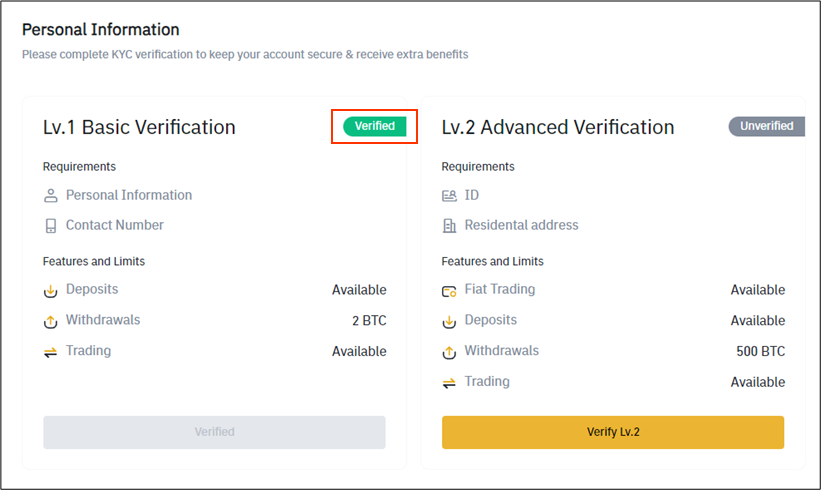Click the Lv.2 Withdrawals upload icon
821x490 pixels.
click(x=449, y=352)
